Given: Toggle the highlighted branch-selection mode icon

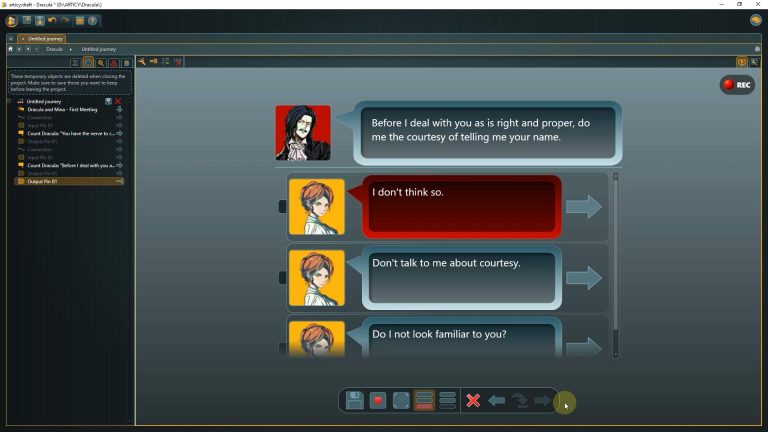Looking at the screenshot, I should pyautogui.click(x=424, y=400).
